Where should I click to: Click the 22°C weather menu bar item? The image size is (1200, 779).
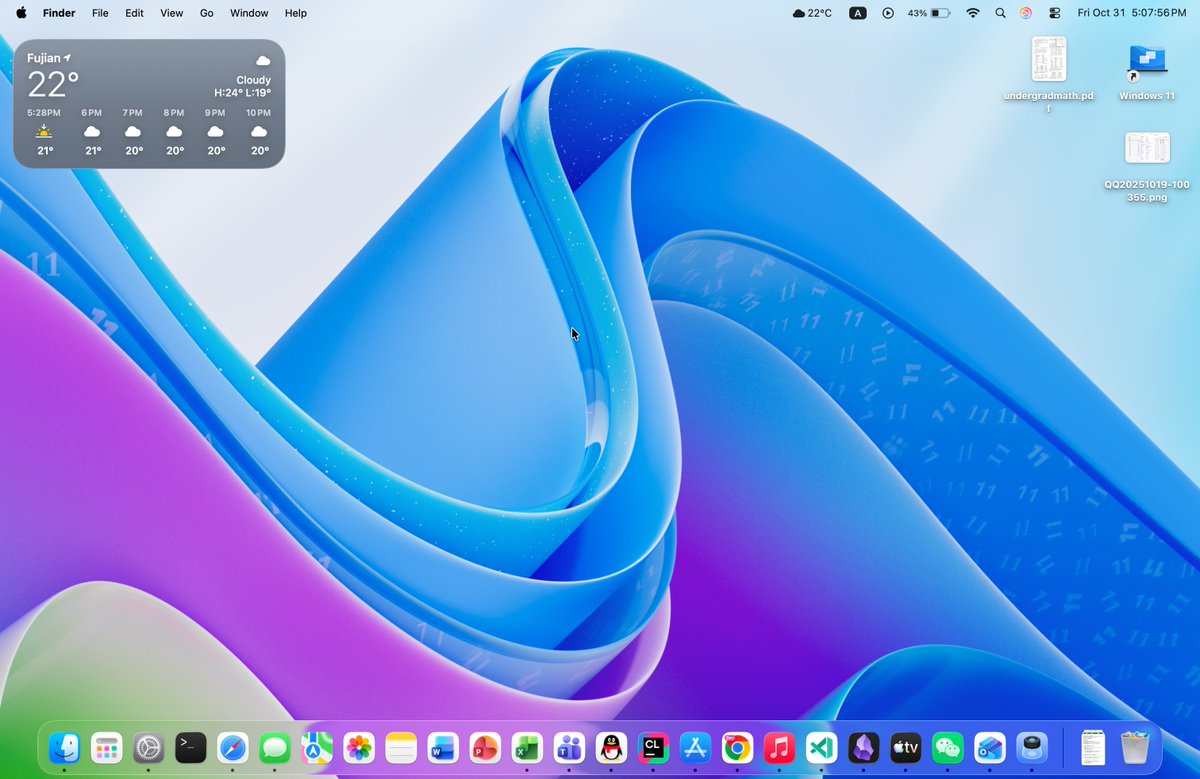click(812, 13)
